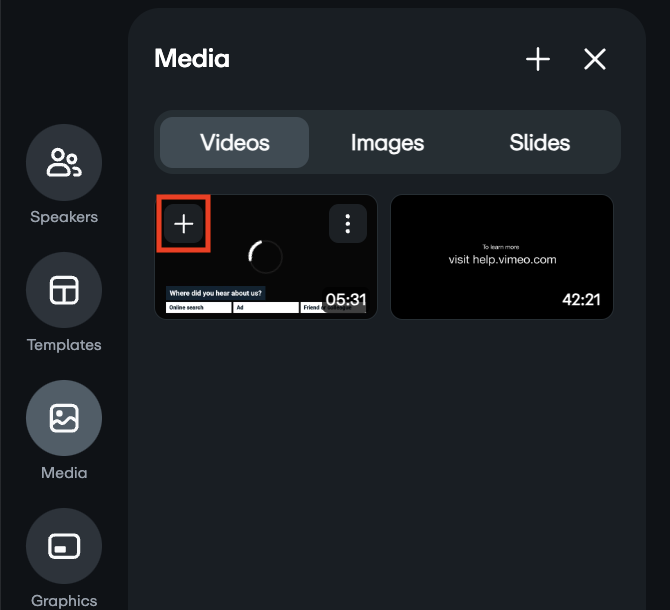Click the Graphics text label
Viewport: 670px width, 610px height.
click(x=64, y=601)
